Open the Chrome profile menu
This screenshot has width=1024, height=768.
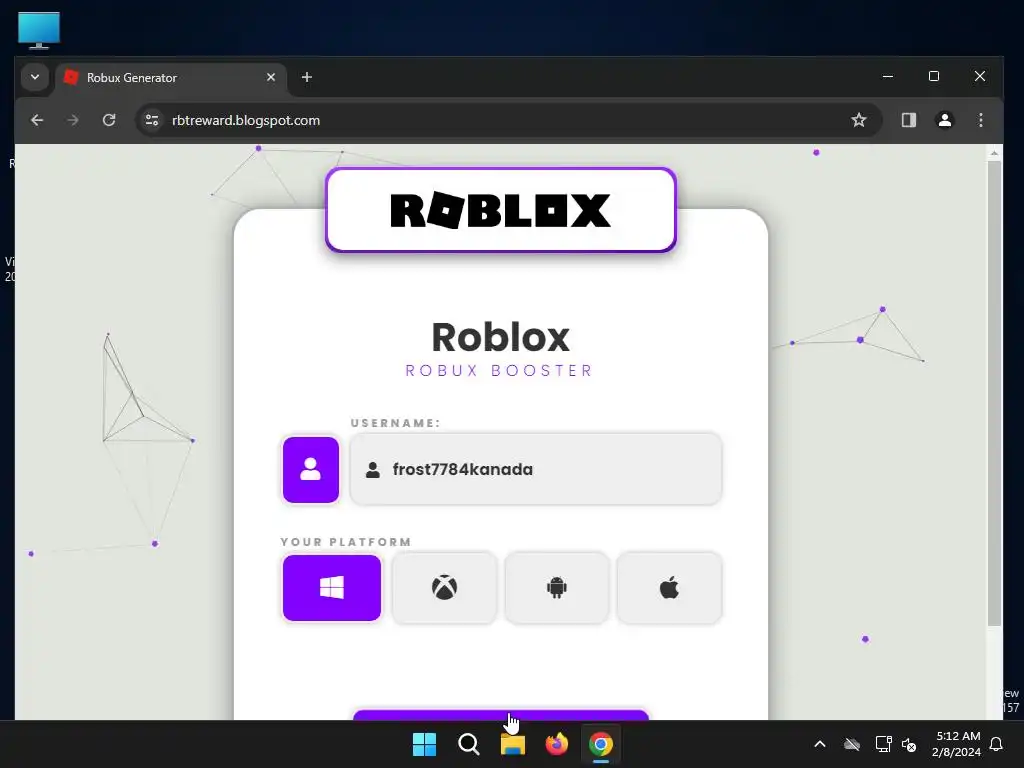click(945, 120)
